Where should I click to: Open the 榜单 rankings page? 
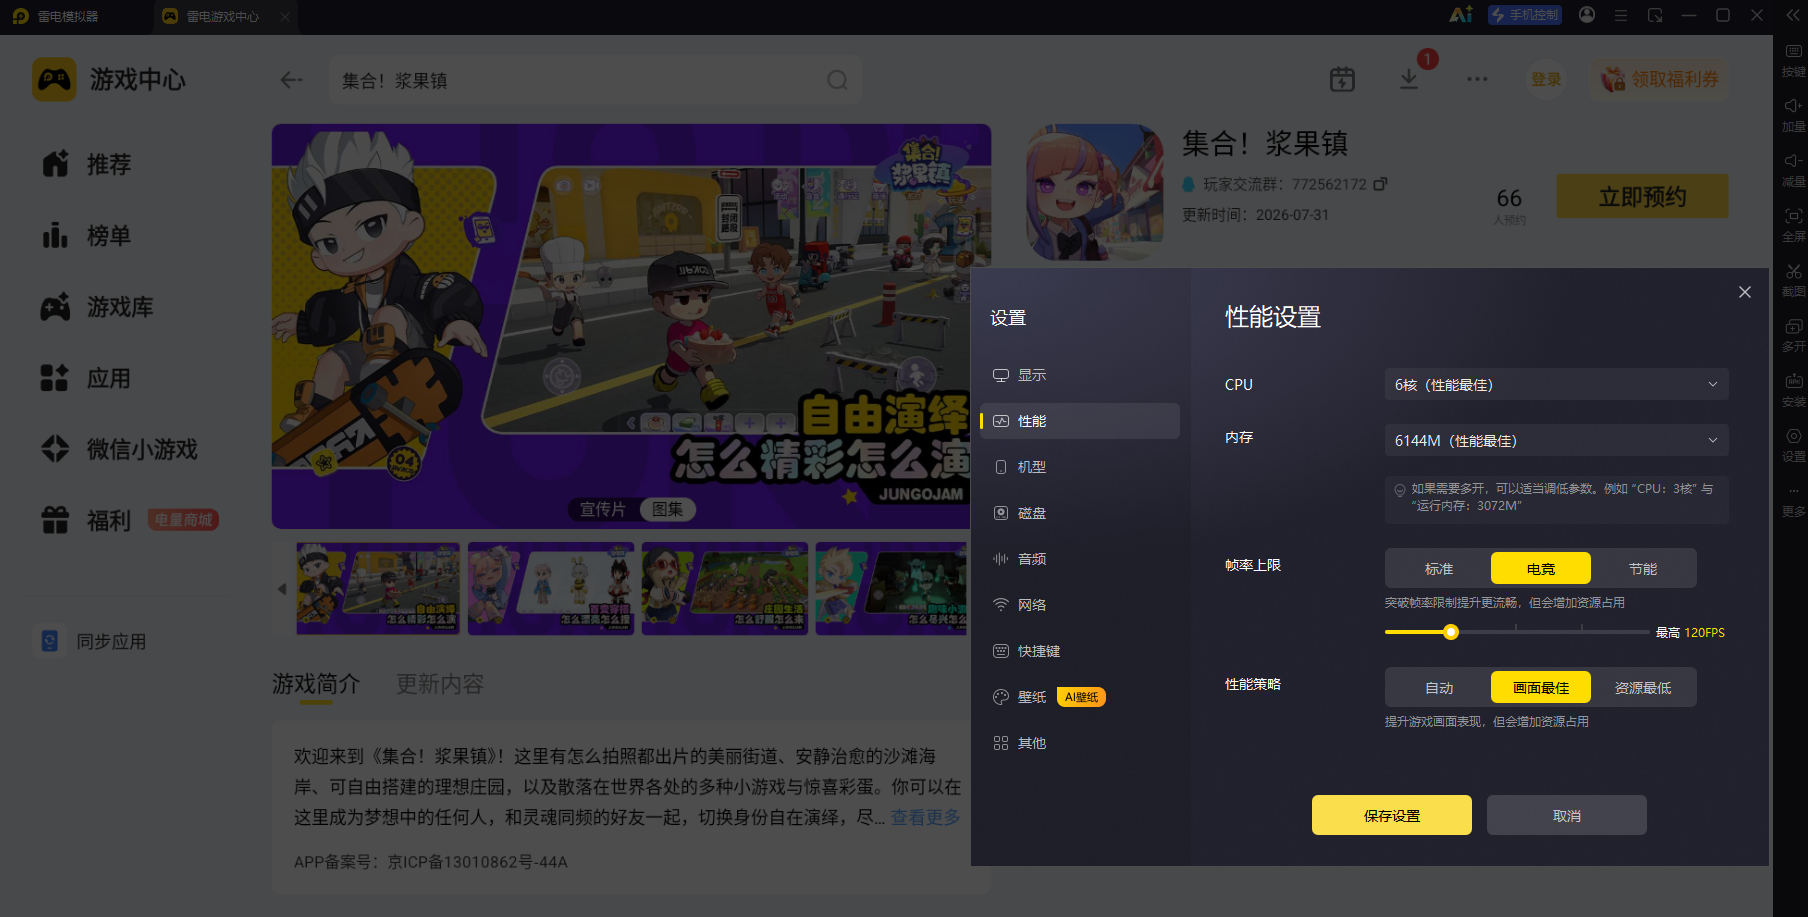[x=86, y=236]
